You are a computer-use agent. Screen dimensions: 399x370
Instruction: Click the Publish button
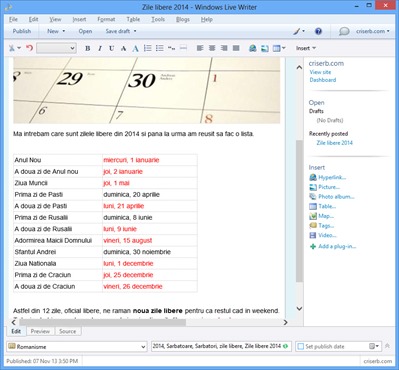pyautogui.click(x=22, y=31)
